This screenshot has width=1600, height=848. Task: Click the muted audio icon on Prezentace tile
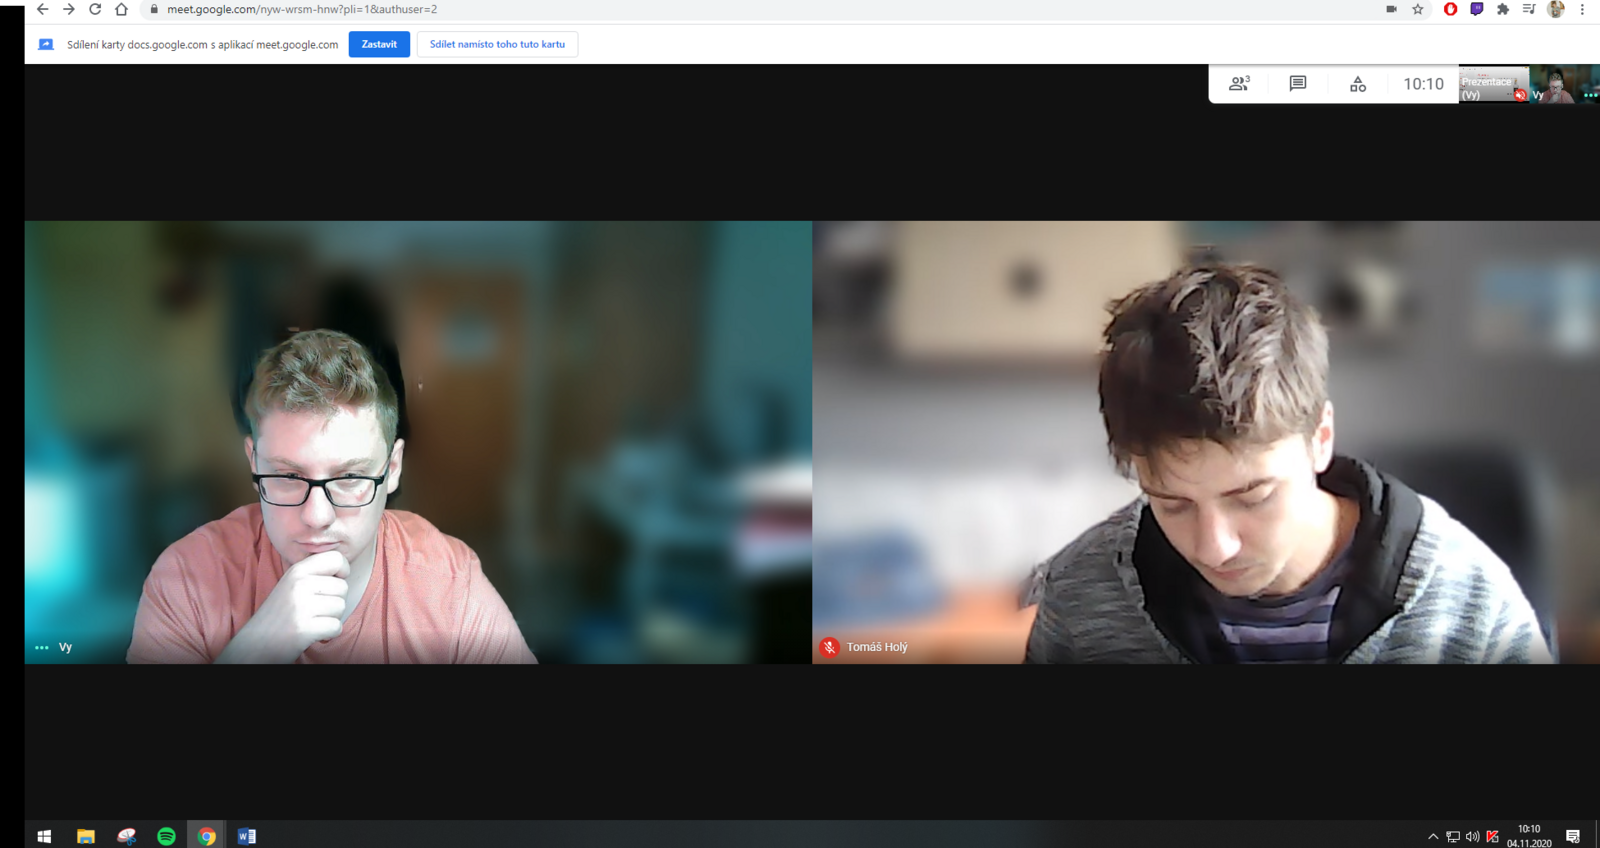1519,95
